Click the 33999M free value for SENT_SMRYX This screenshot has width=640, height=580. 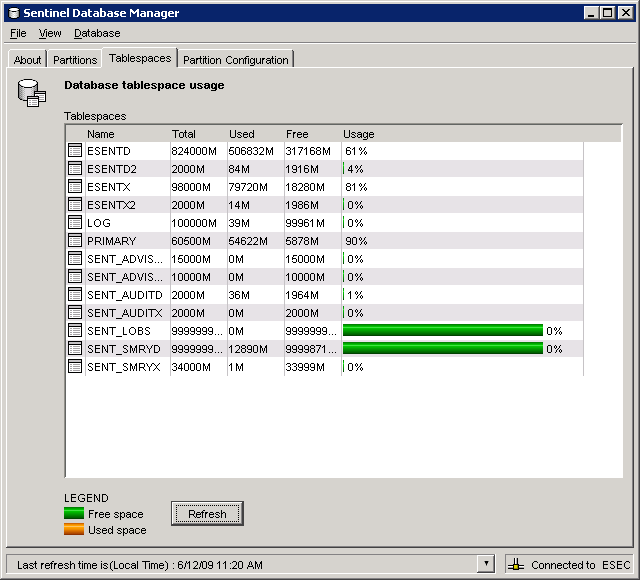pyautogui.click(x=305, y=367)
